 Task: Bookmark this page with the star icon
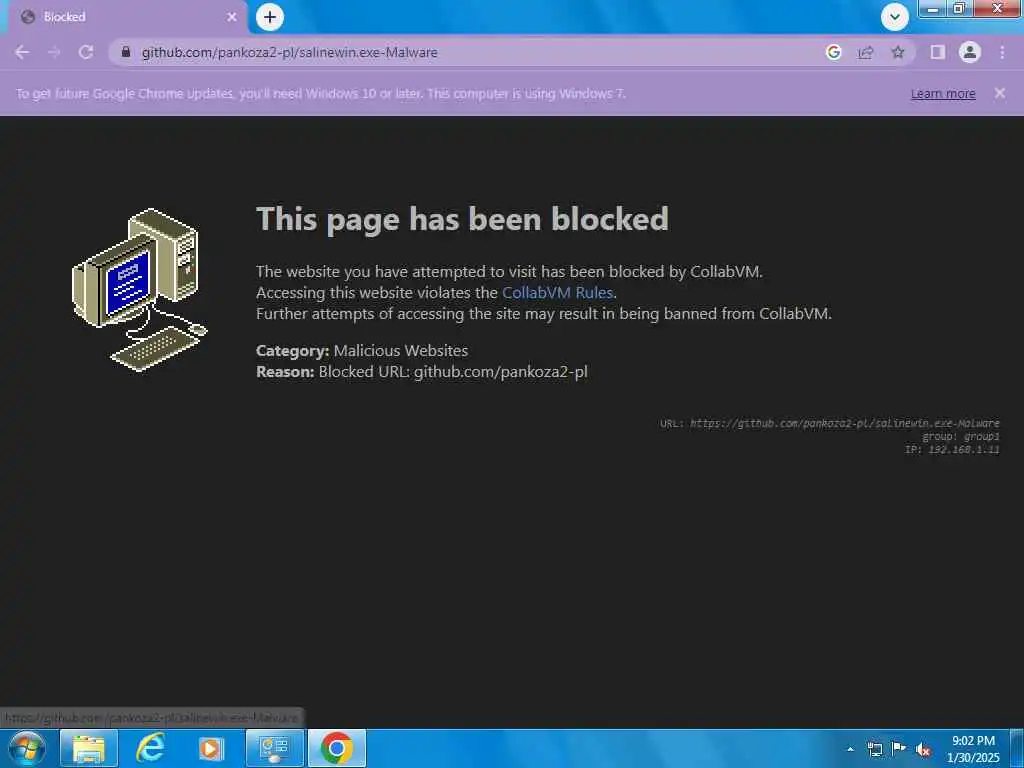[898, 52]
